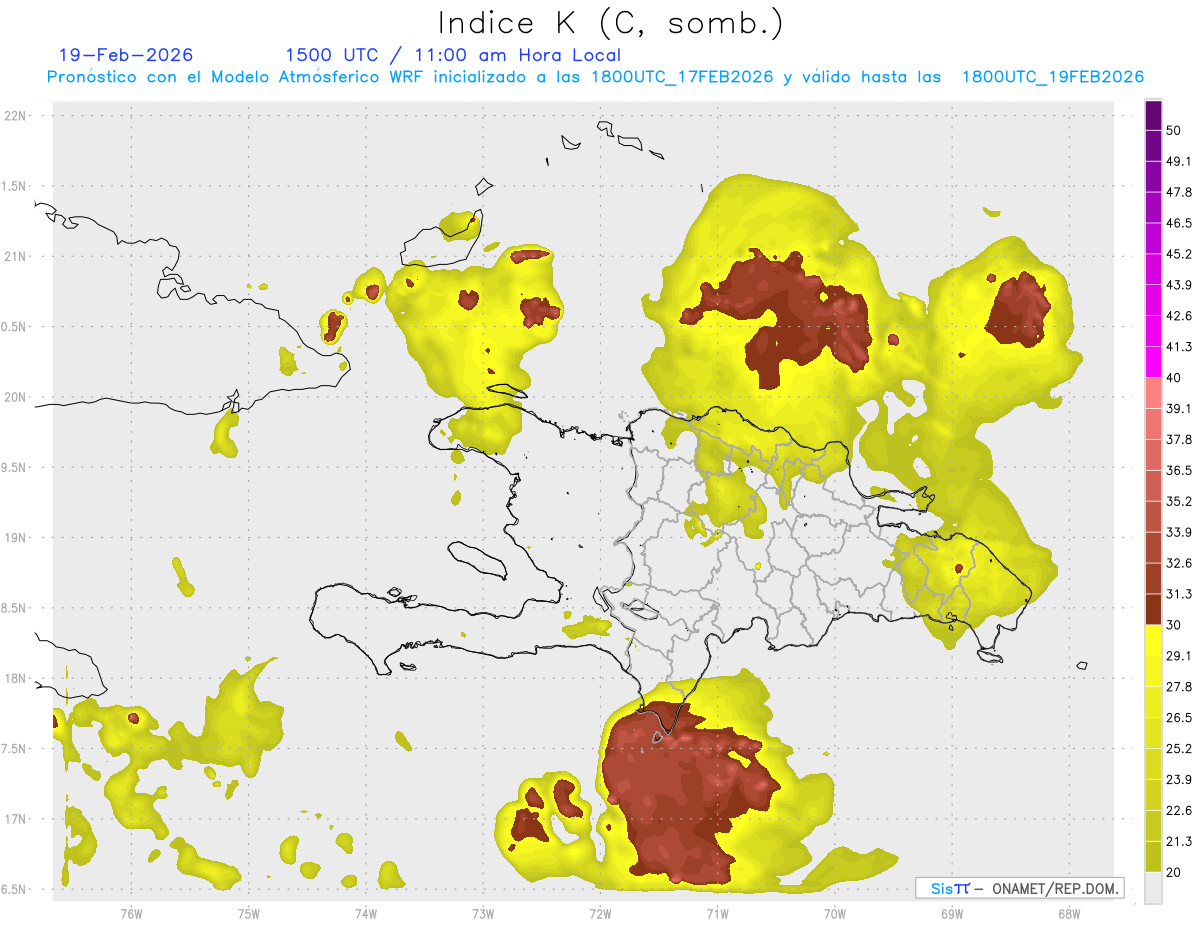Click the '46.5' colorbar value

(1180, 223)
